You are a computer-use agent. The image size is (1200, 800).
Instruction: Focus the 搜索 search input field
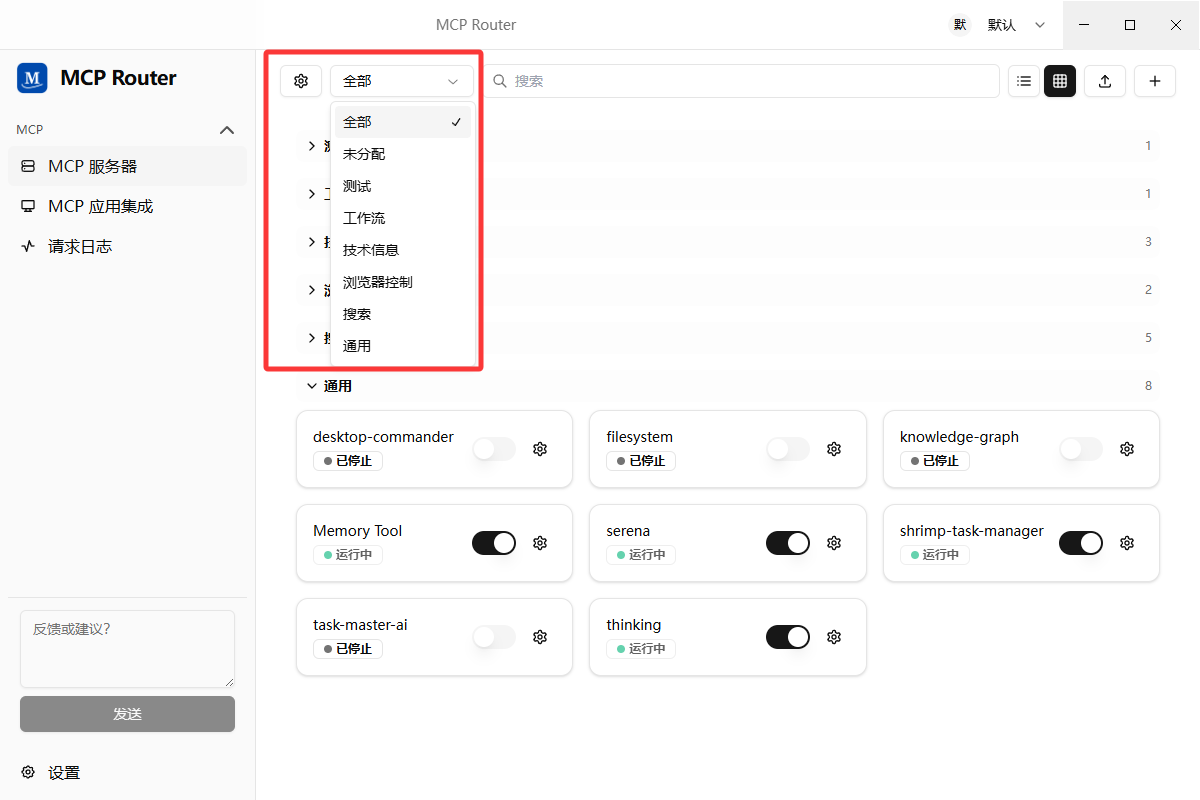click(741, 81)
